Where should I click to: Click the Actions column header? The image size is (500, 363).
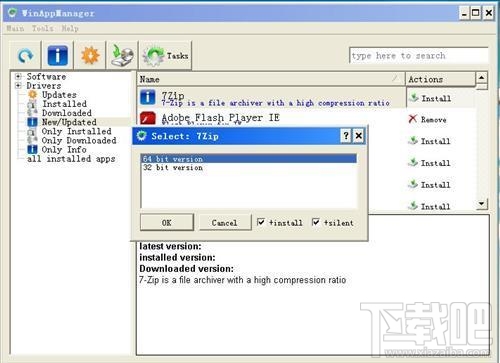[440, 79]
